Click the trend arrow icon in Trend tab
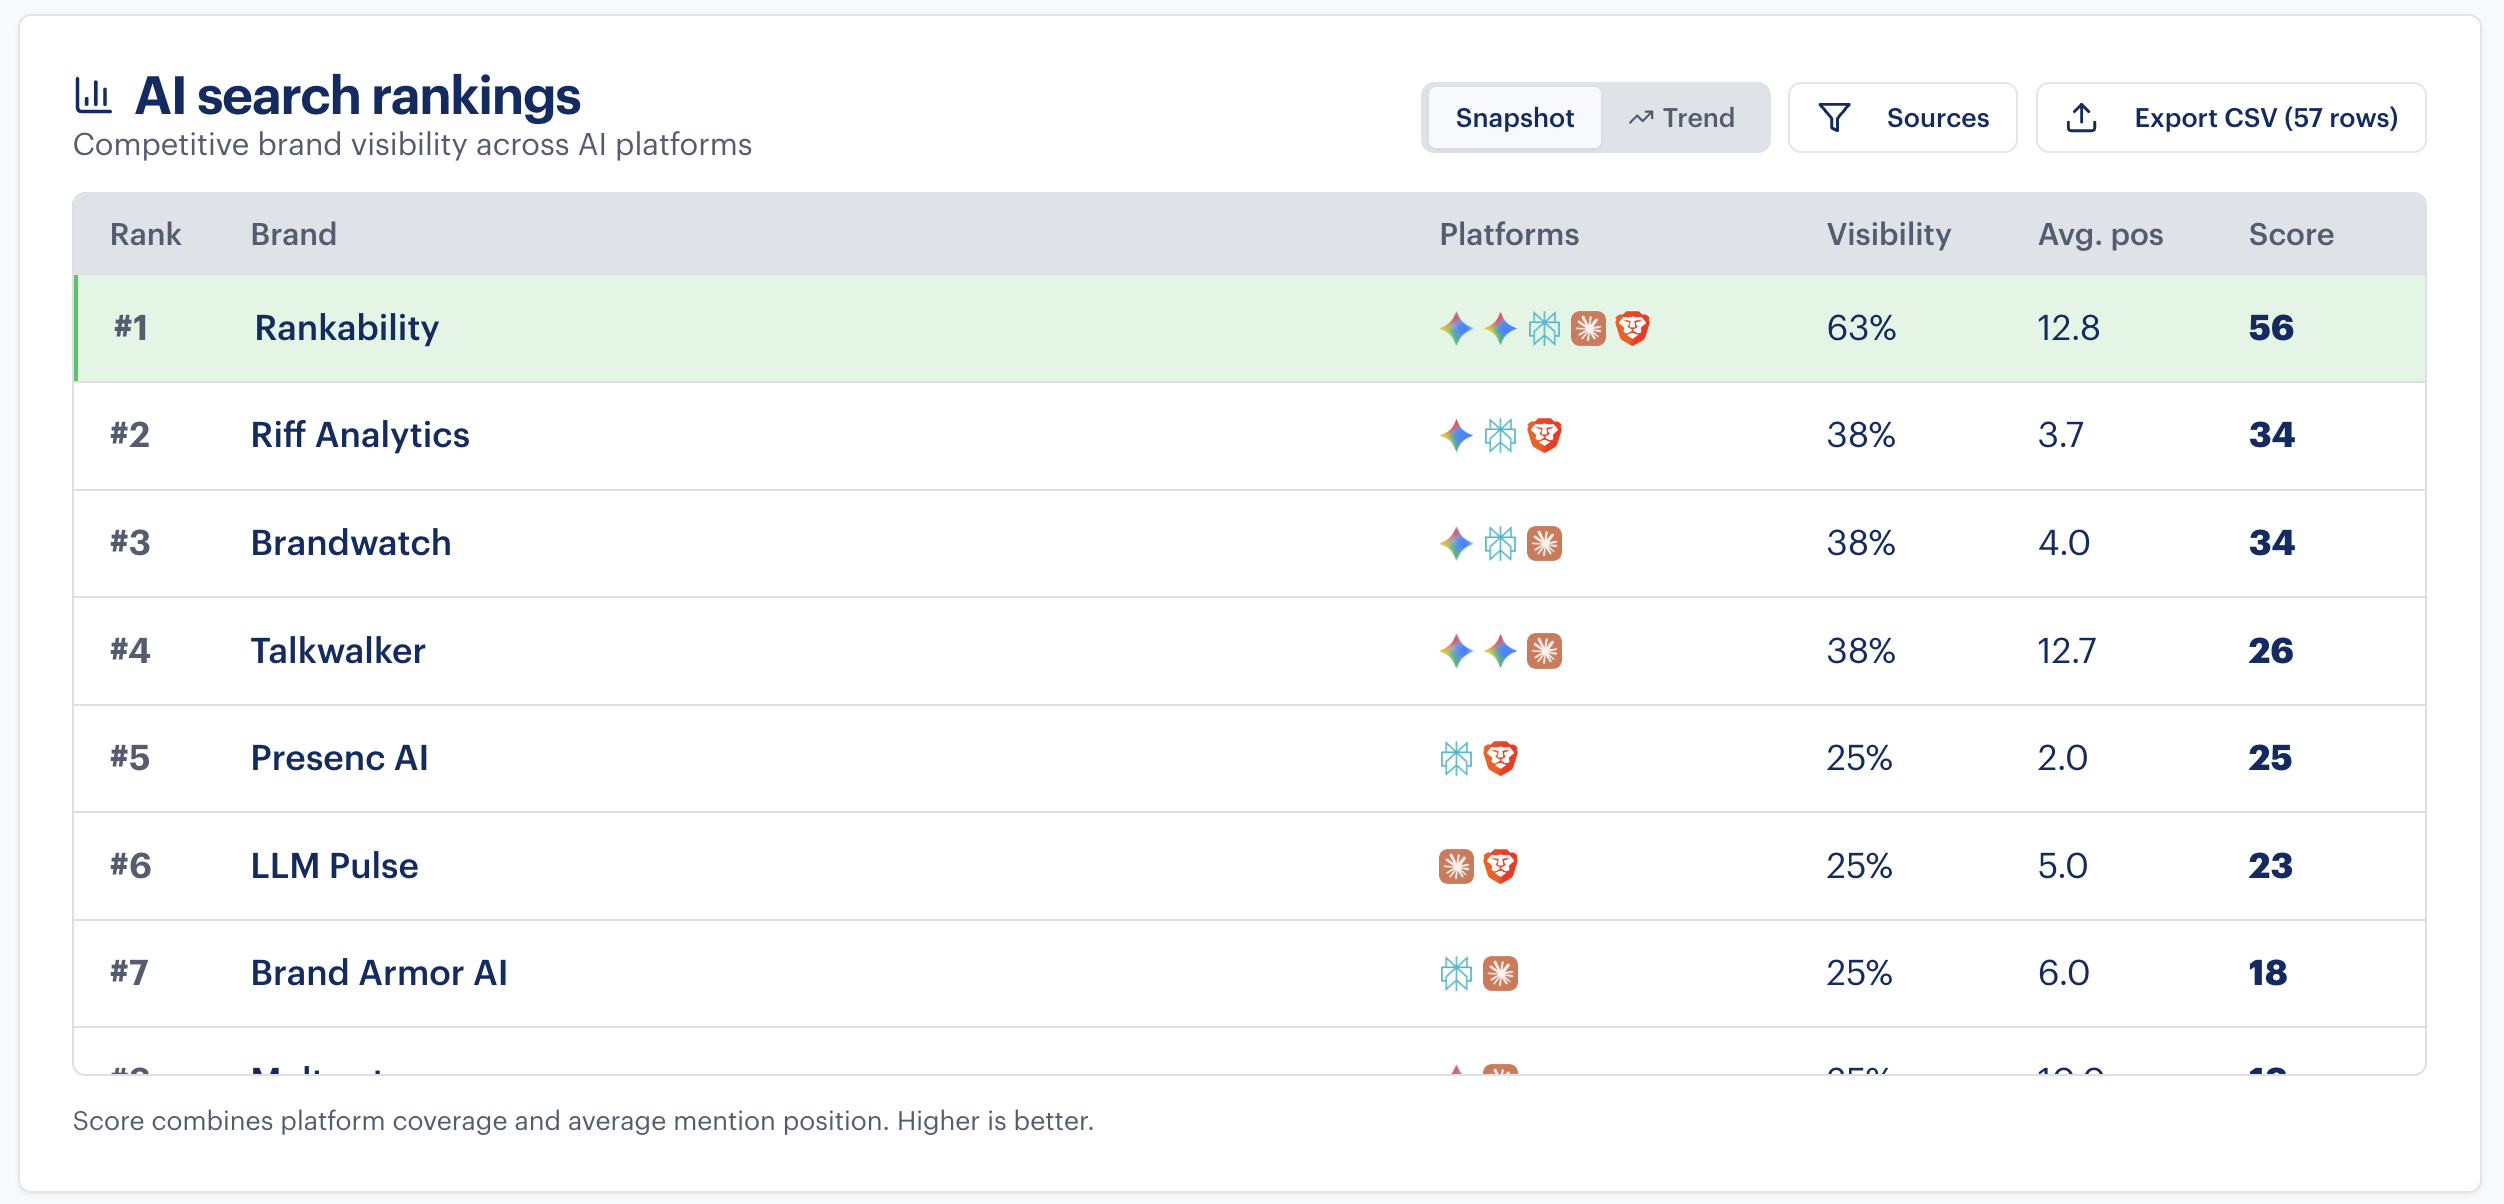 1640,118
